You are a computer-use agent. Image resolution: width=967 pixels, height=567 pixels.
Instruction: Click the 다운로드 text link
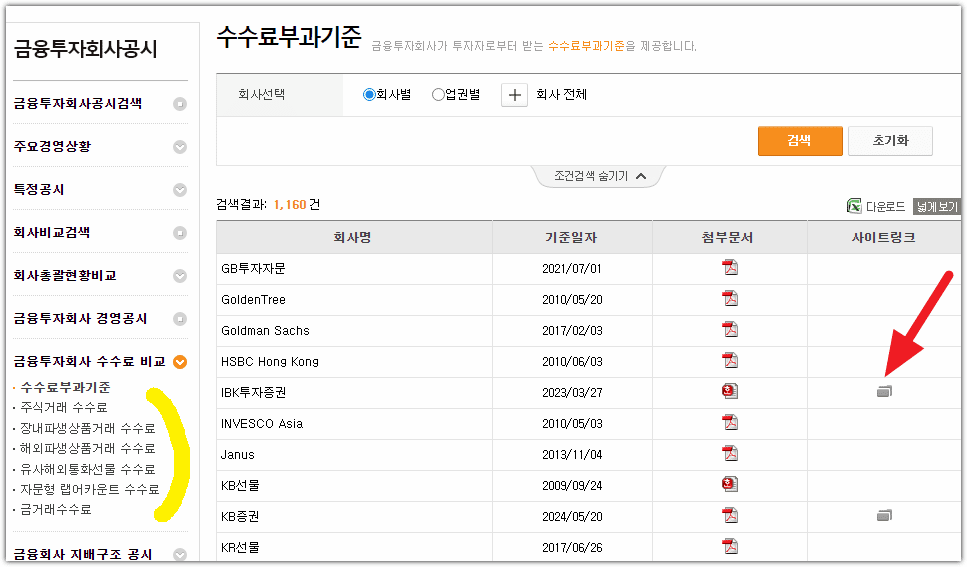click(x=885, y=207)
